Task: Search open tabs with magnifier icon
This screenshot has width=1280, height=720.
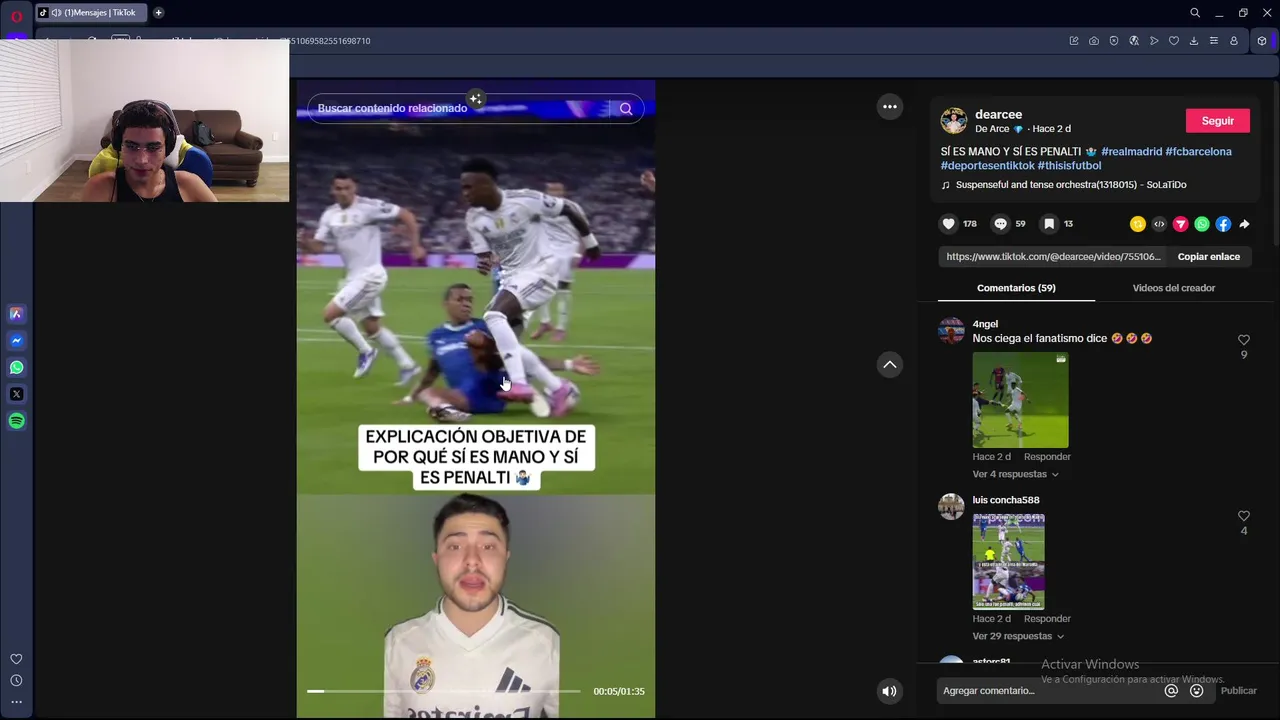Action: coord(1195,13)
